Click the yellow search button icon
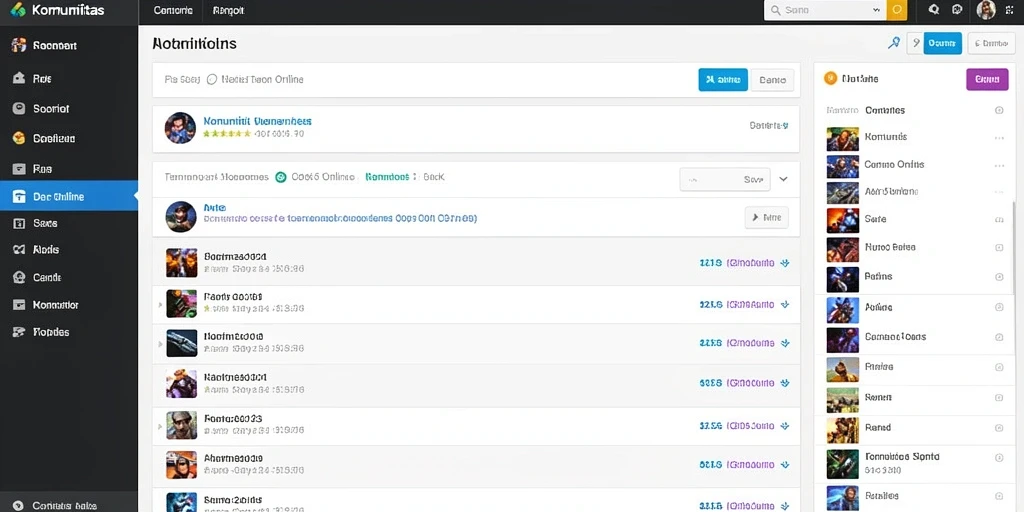 (x=897, y=10)
